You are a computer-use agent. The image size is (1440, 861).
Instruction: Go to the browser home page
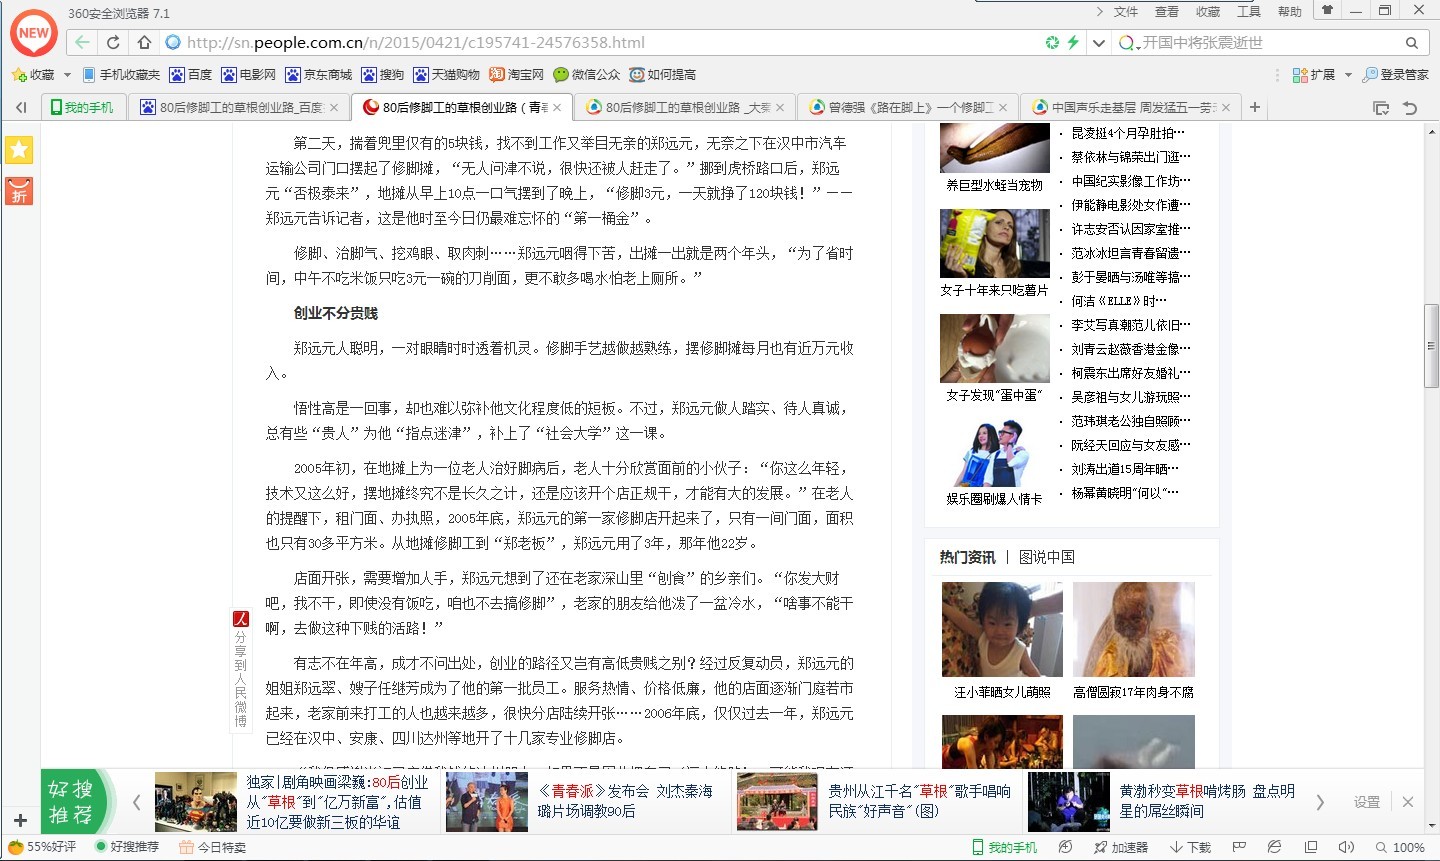coord(144,42)
